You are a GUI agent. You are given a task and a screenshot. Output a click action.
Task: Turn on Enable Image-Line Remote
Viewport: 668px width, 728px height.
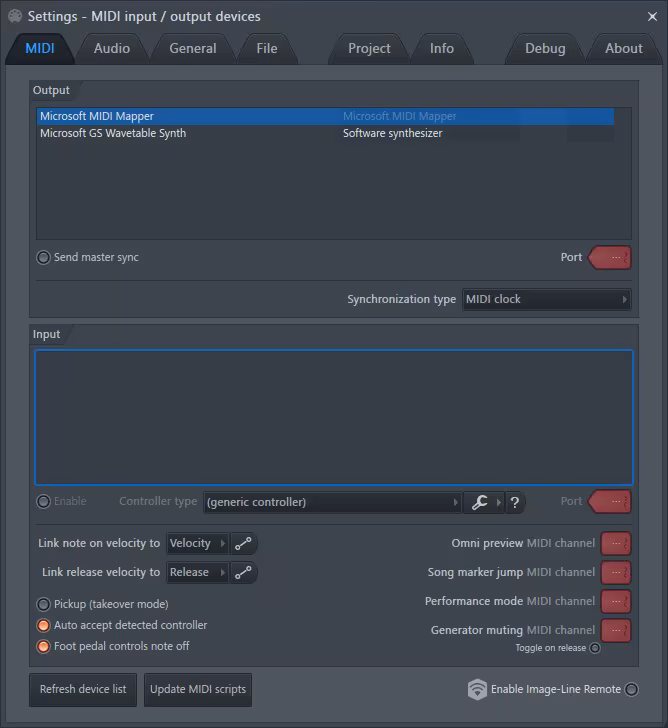[x=631, y=689]
